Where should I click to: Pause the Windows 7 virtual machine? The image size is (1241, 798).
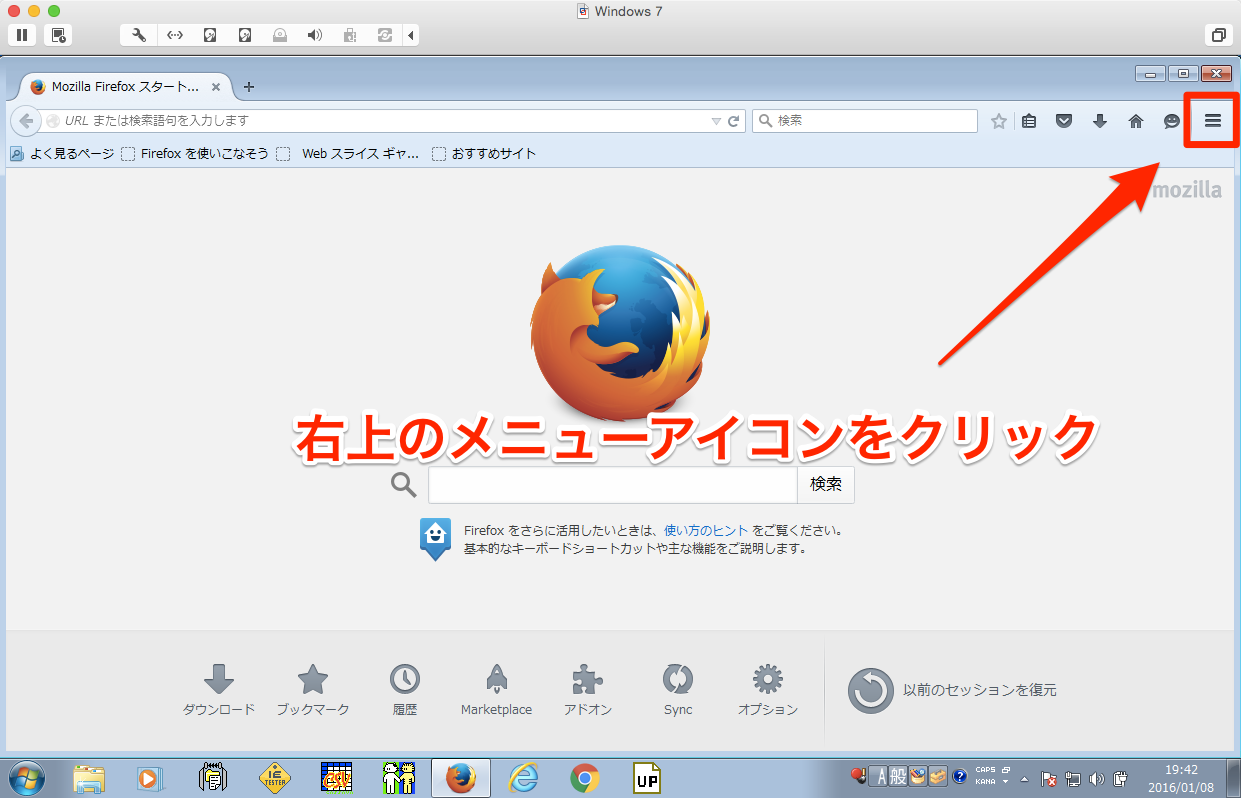point(22,35)
